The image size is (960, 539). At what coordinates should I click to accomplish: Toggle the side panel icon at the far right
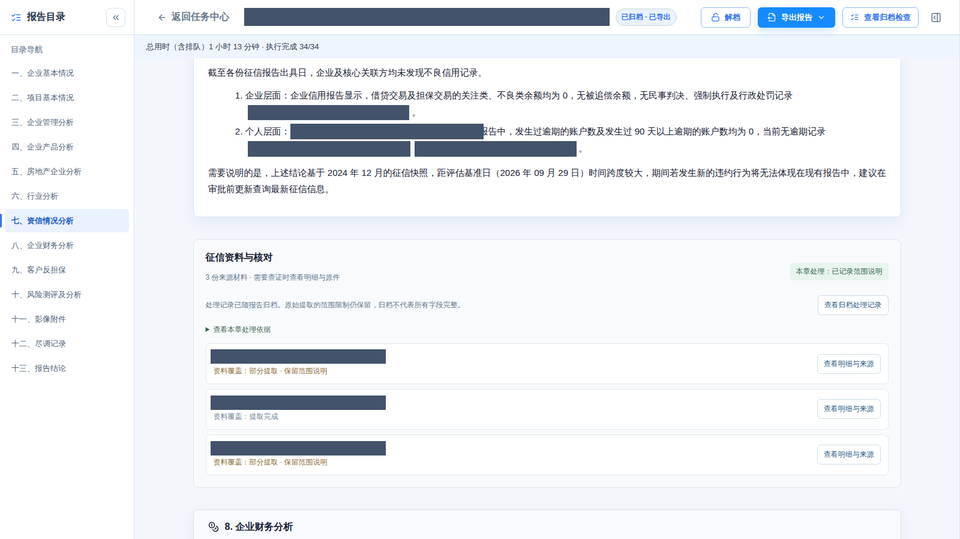[936, 17]
